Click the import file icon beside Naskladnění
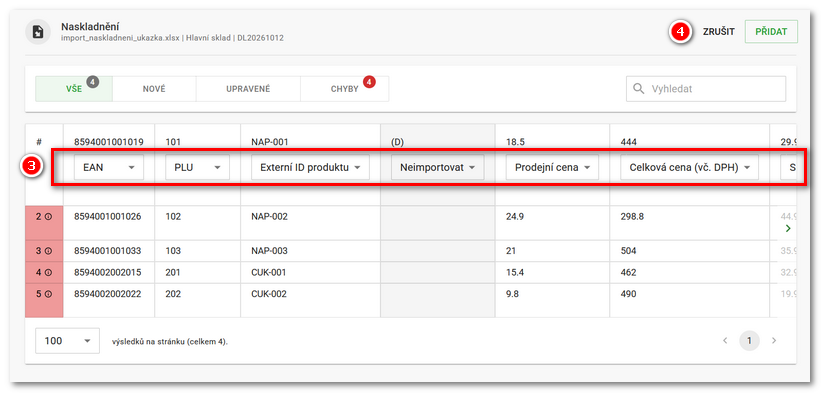 (x=38, y=32)
